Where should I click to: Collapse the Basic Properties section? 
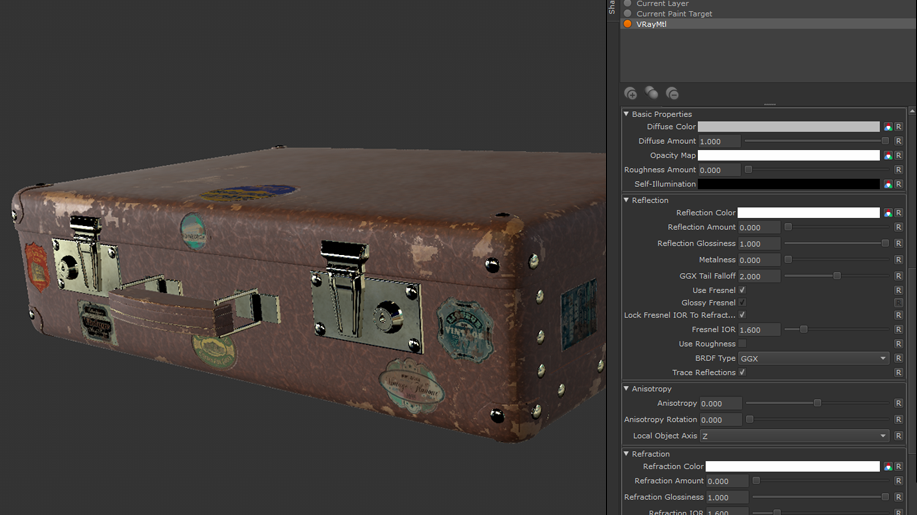click(627, 114)
